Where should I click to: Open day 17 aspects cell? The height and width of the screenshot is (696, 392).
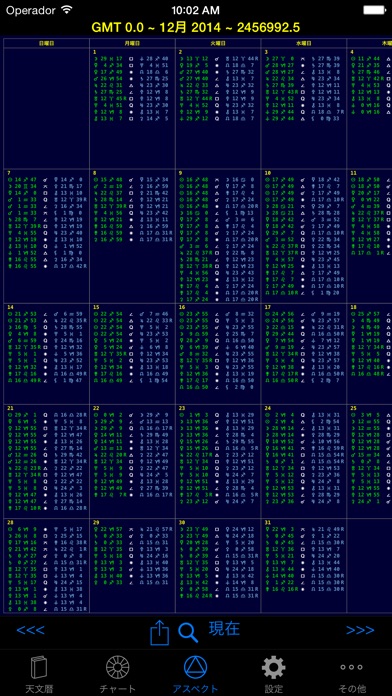[304, 353]
